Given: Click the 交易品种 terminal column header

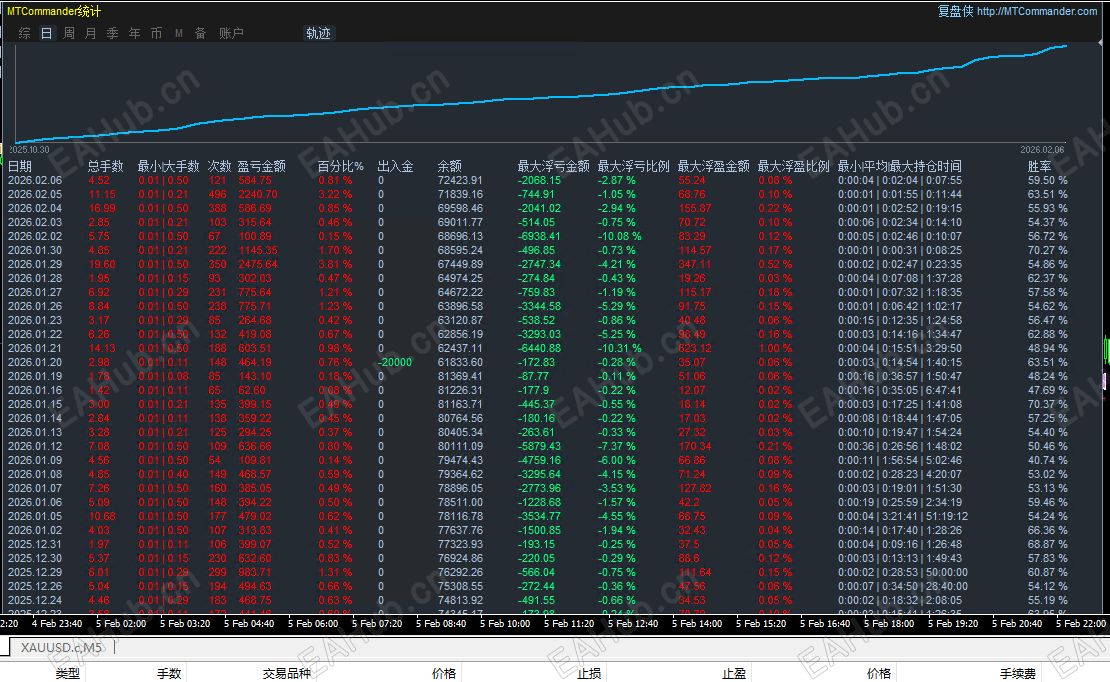Looking at the screenshot, I should (287, 674).
